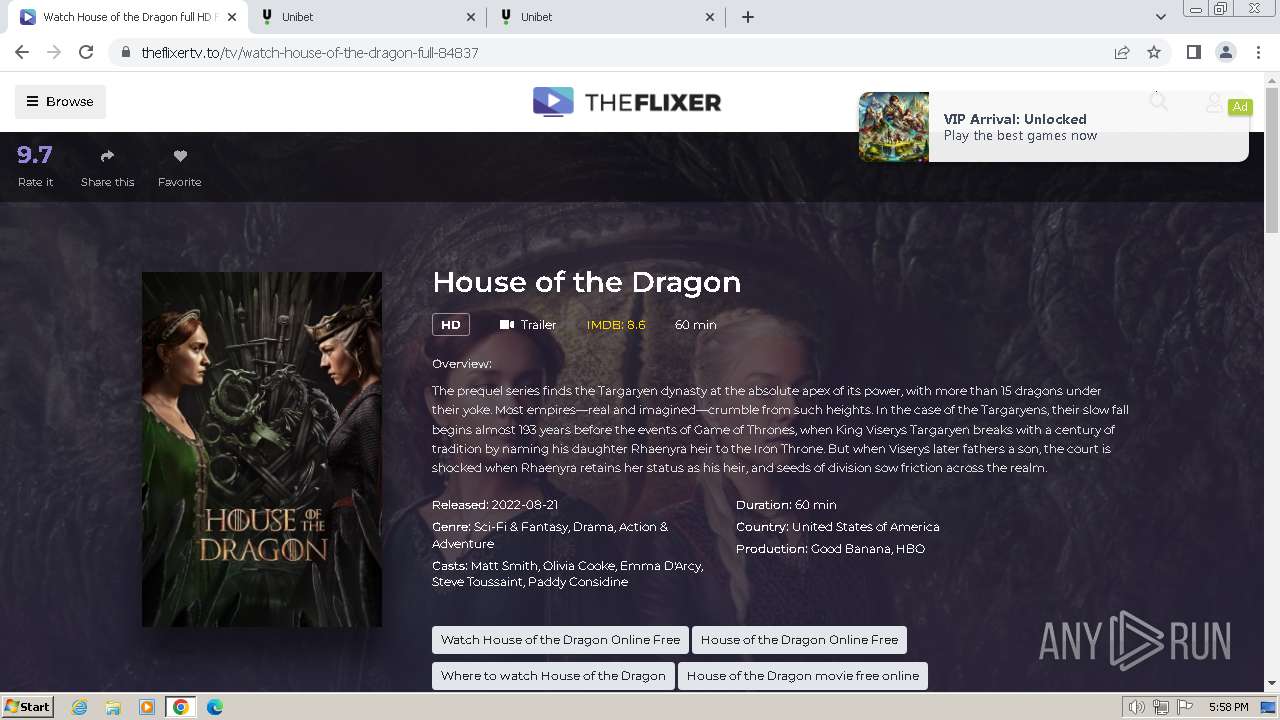Click the share page icon in address bar
Screen dimensions: 1280x720
click(1122, 52)
